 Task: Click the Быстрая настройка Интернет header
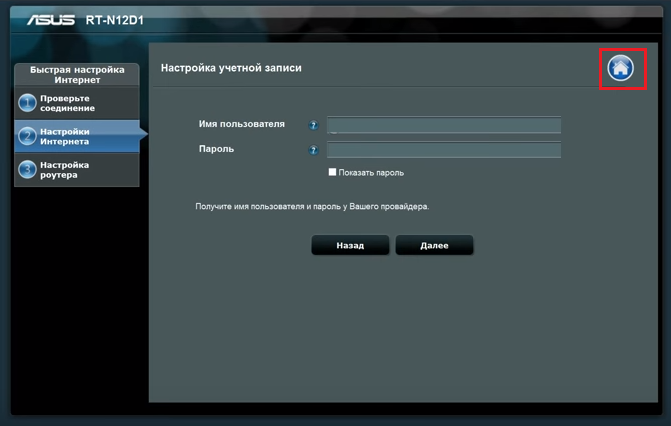[x=77, y=75]
